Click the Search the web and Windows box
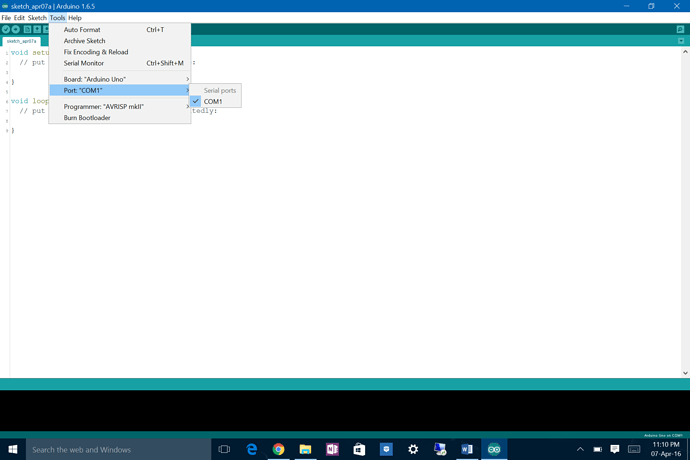The width and height of the screenshot is (690, 460). (118, 449)
